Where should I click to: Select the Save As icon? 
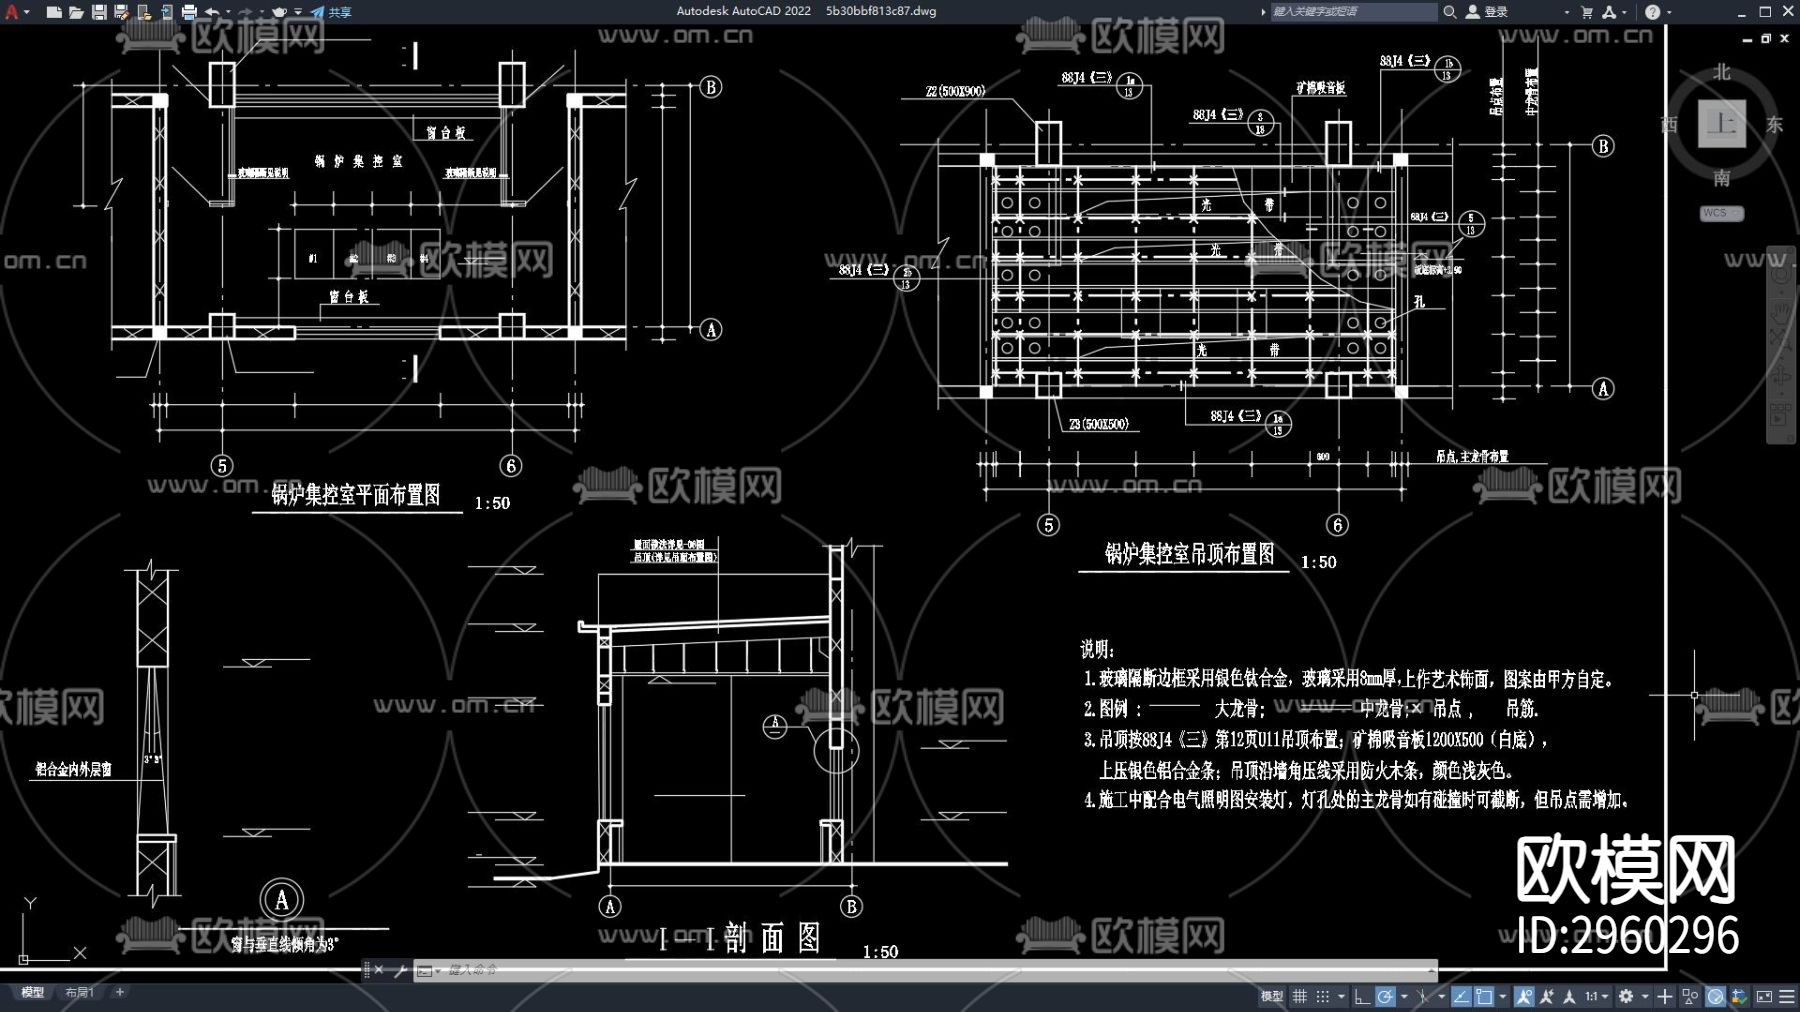[x=122, y=12]
